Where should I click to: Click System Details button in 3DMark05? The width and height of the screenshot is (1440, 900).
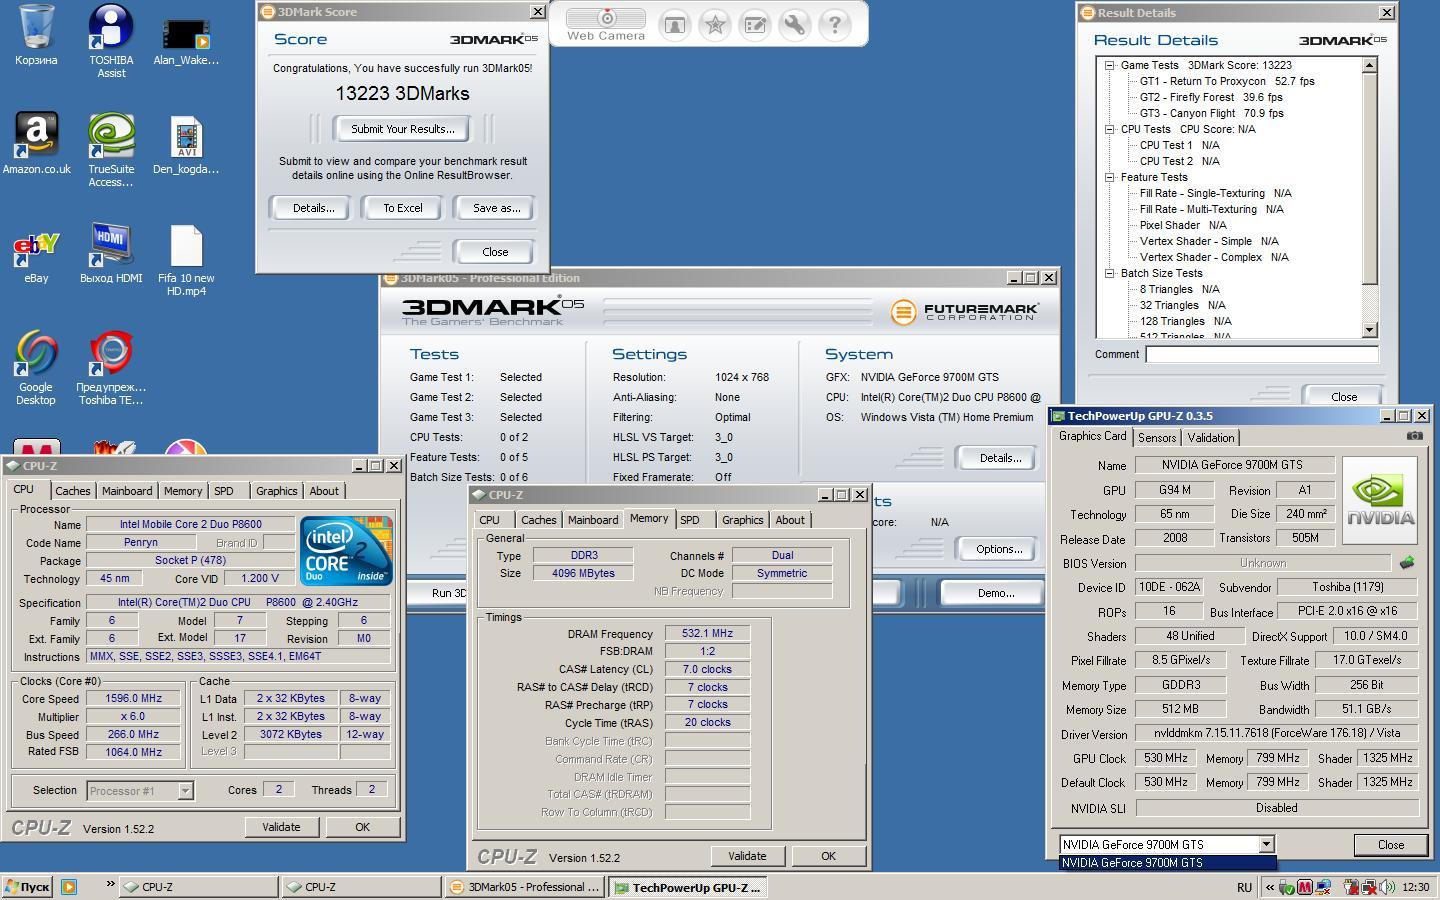point(1000,458)
